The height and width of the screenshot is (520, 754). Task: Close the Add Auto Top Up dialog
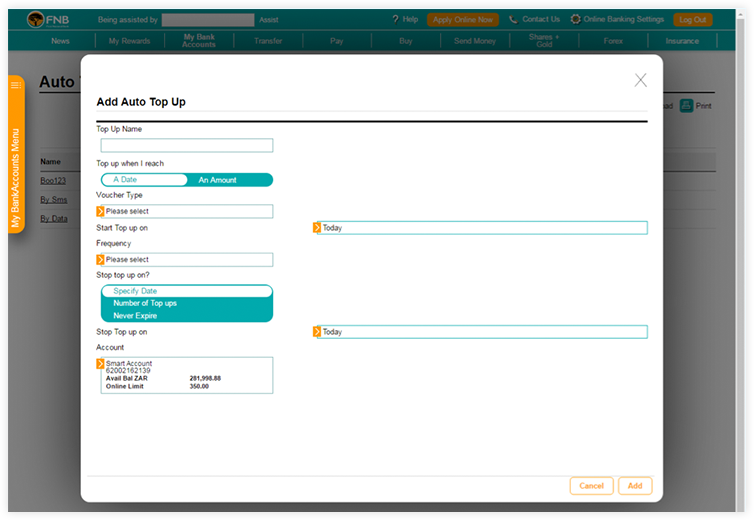pyautogui.click(x=641, y=80)
